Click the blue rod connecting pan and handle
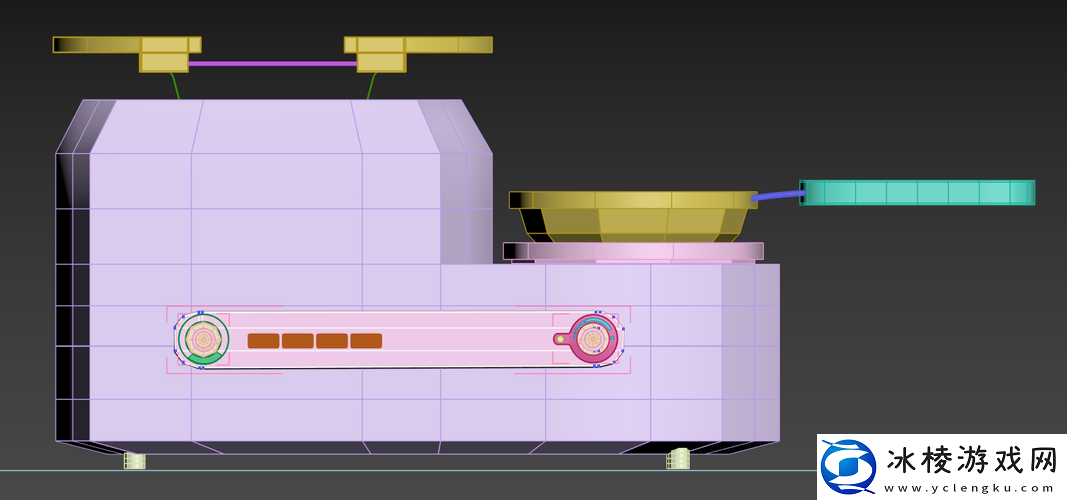 tap(776, 197)
